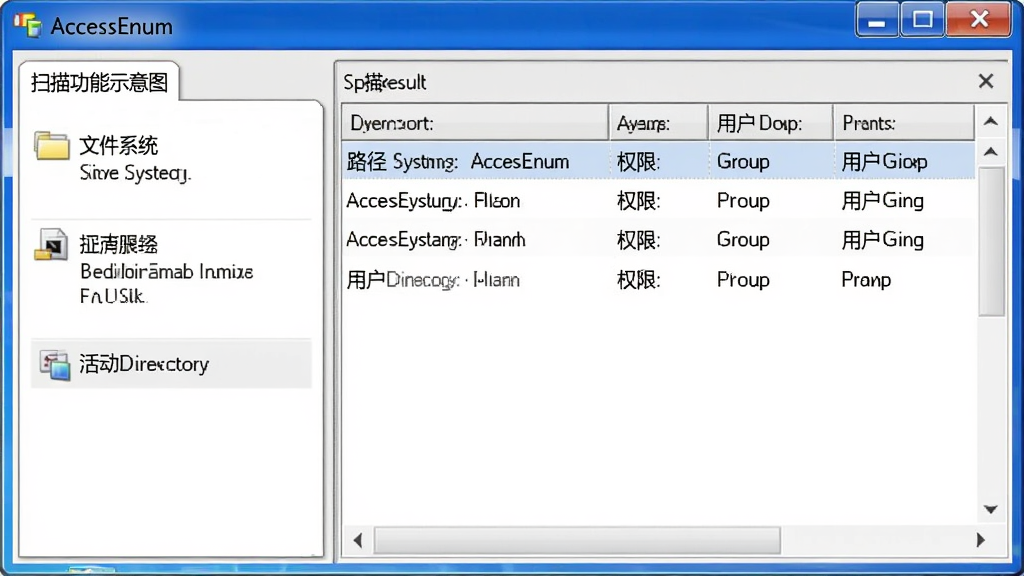The image size is (1024, 576).
Task: Click the document icon above 活动Directory entry
Action: tap(52, 244)
